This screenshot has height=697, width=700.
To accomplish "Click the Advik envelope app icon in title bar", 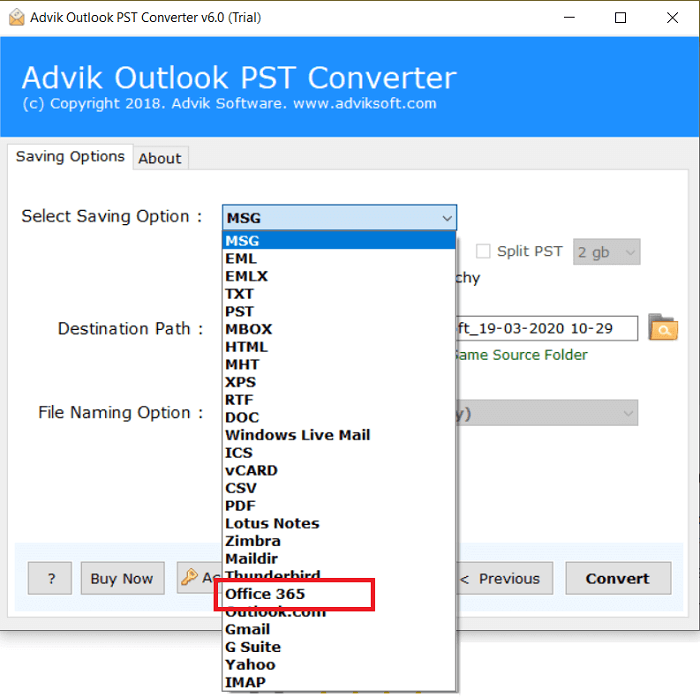I will point(17,17).
